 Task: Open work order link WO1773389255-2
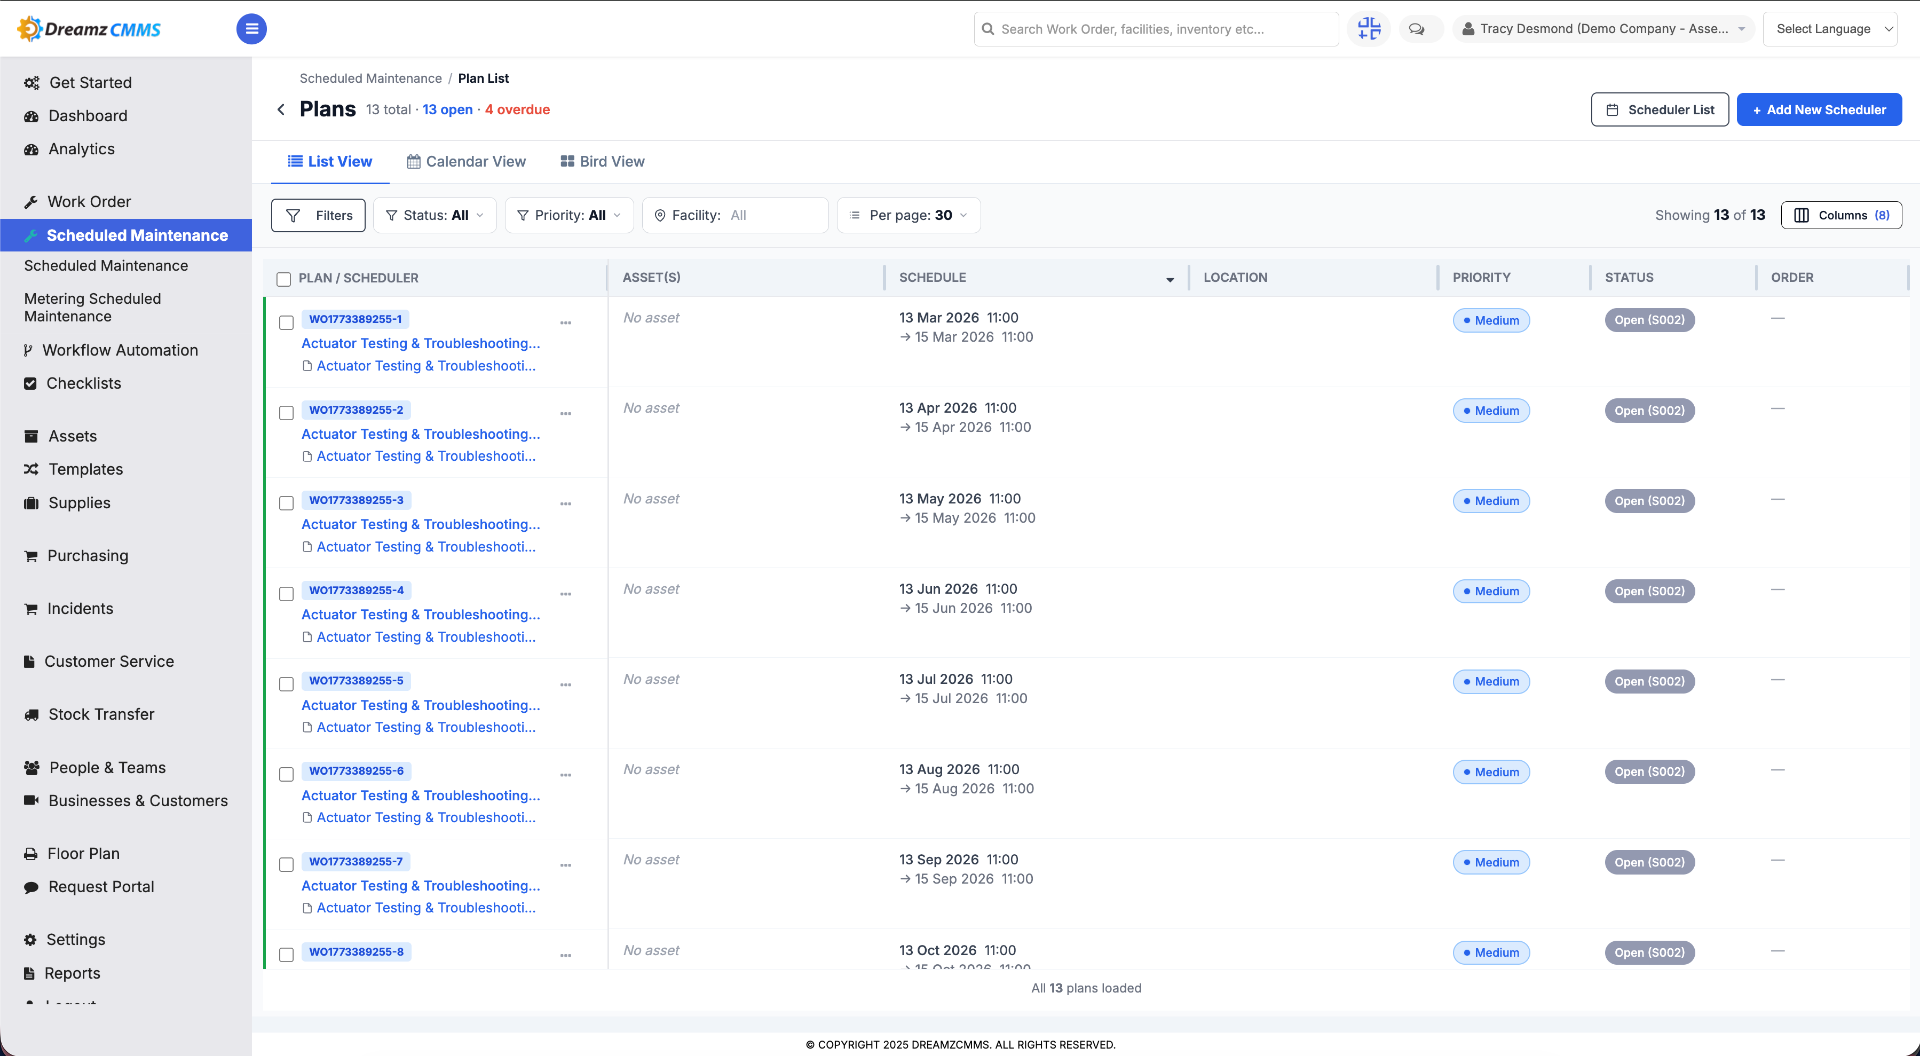tap(356, 410)
